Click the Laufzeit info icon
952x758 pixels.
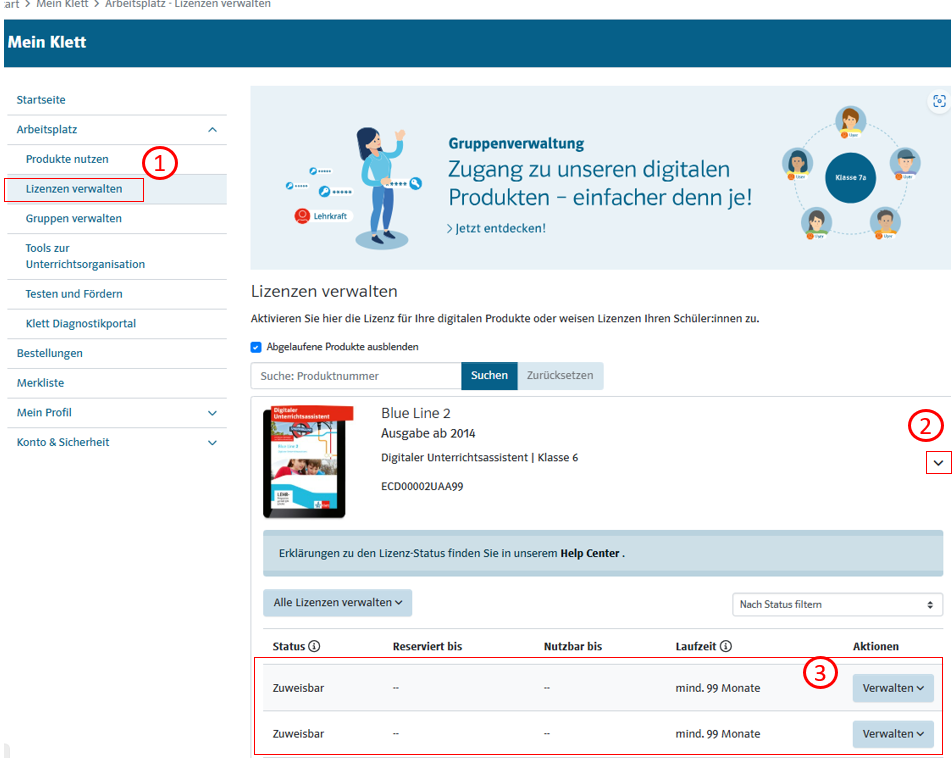point(726,646)
